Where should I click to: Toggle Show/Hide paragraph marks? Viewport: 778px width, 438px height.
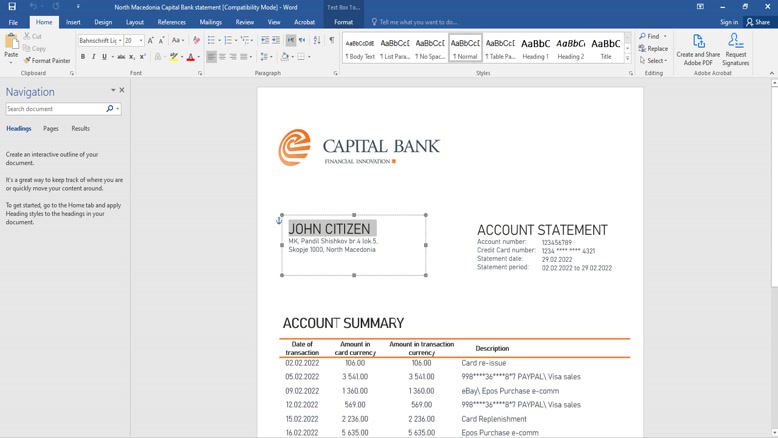click(332, 41)
